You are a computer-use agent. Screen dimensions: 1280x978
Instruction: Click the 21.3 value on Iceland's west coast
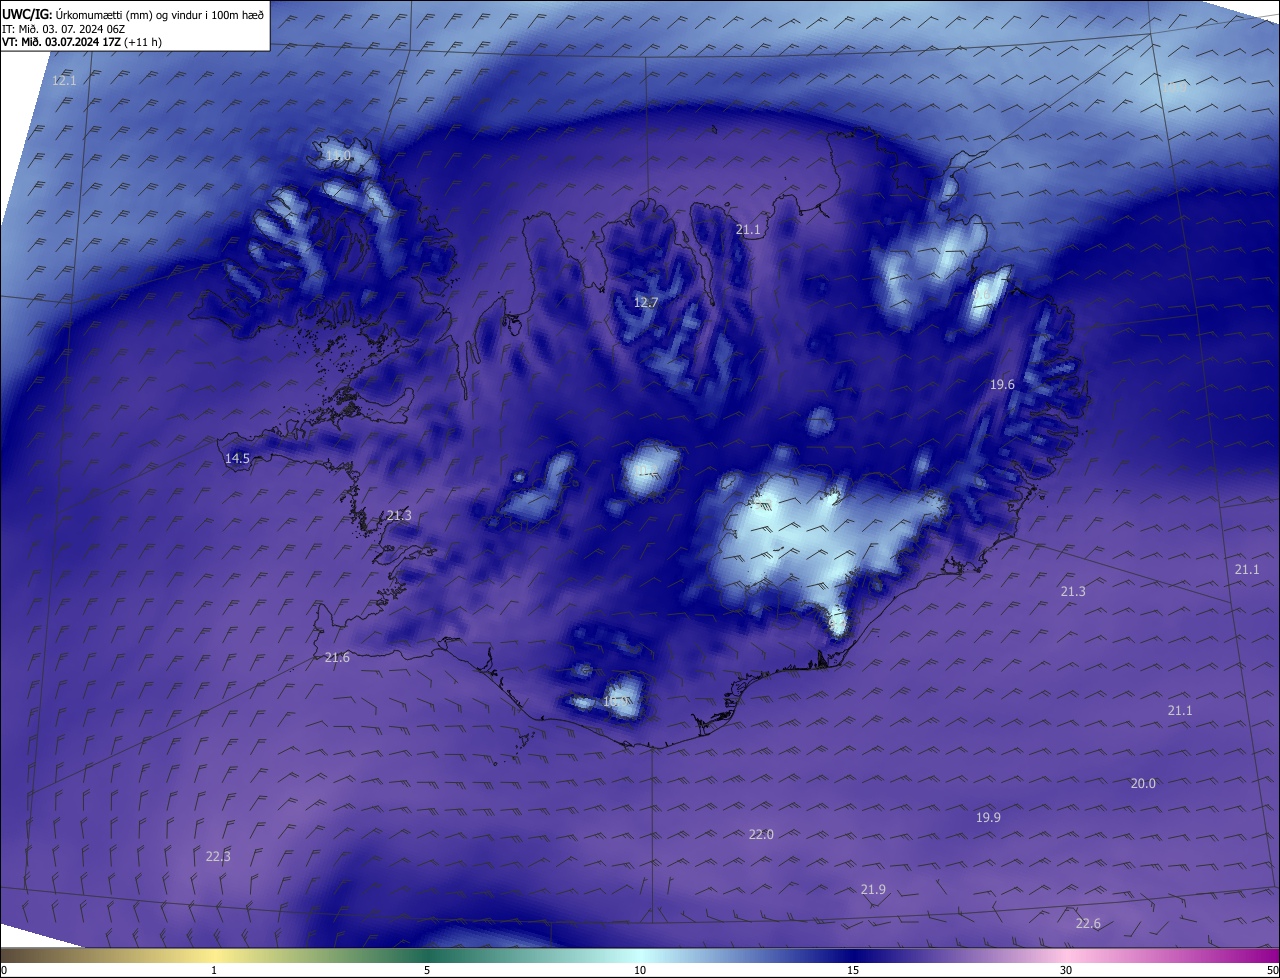pos(398,515)
